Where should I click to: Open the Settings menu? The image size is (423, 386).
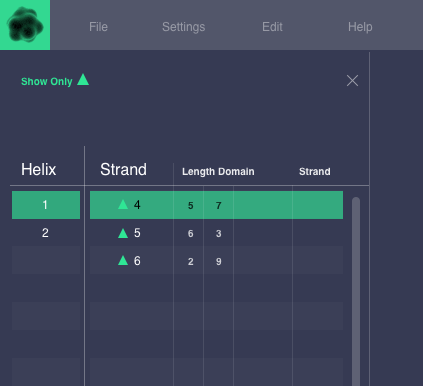(x=183, y=27)
